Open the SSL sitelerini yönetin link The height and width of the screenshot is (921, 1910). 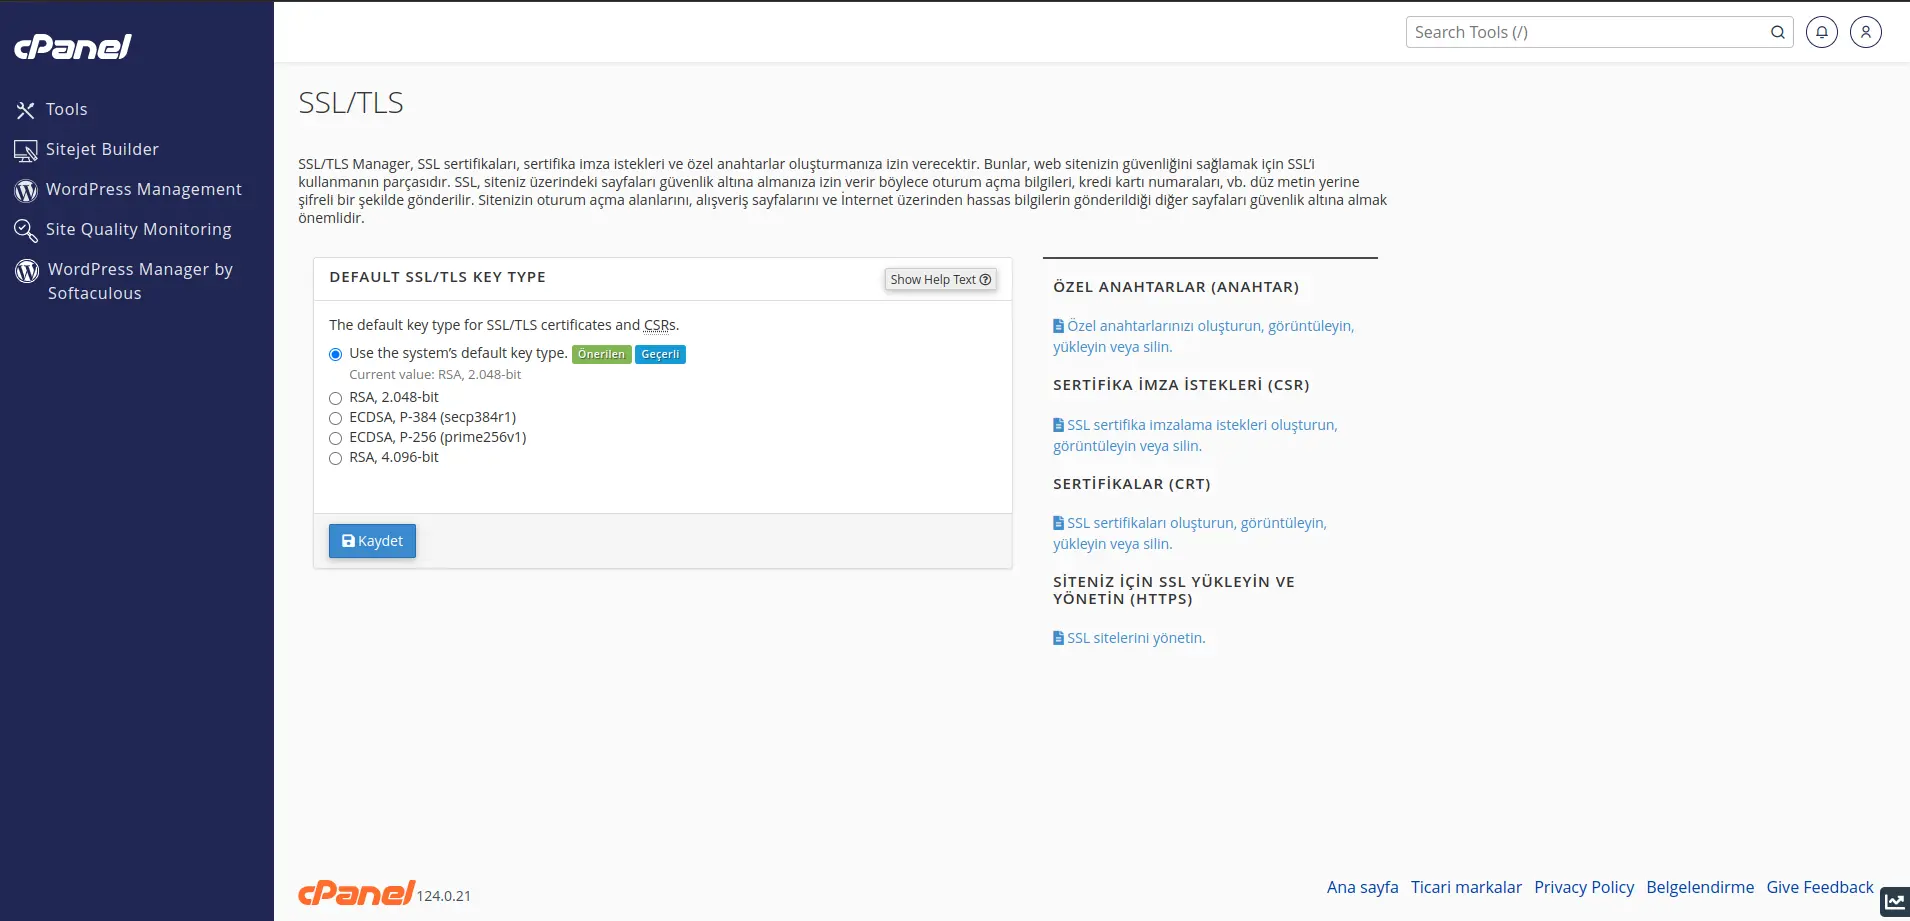pyautogui.click(x=1136, y=638)
